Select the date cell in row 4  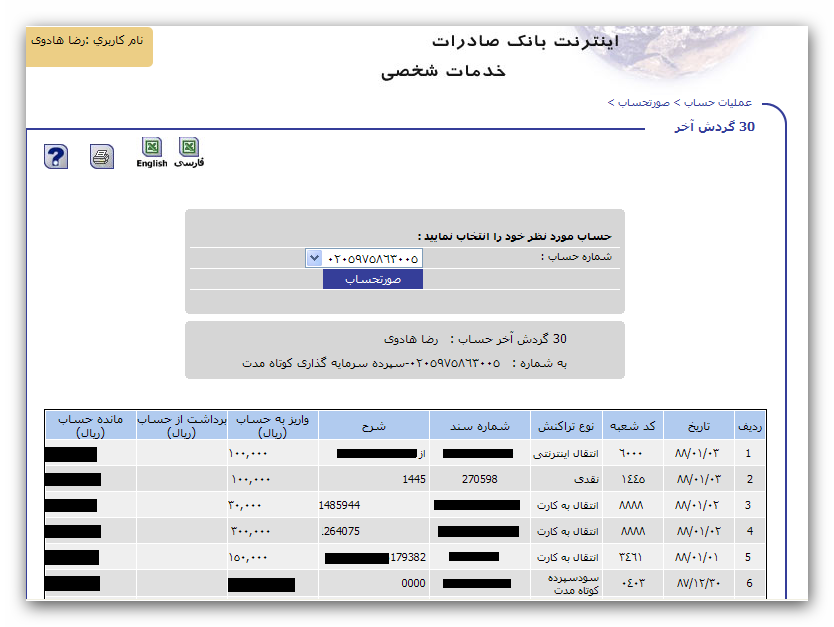tap(699, 531)
